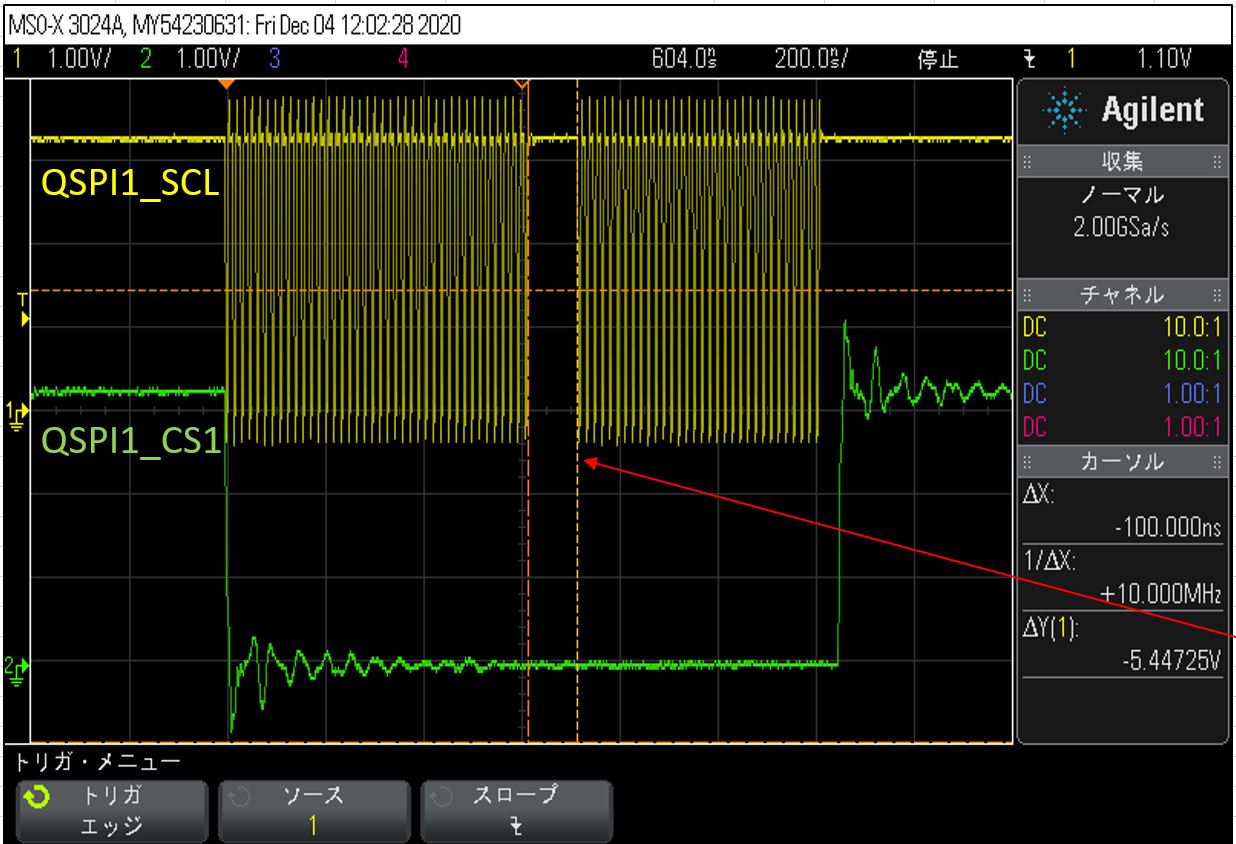Open the カーソル panel header
1236x844 pixels.
tap(1122, 462)
